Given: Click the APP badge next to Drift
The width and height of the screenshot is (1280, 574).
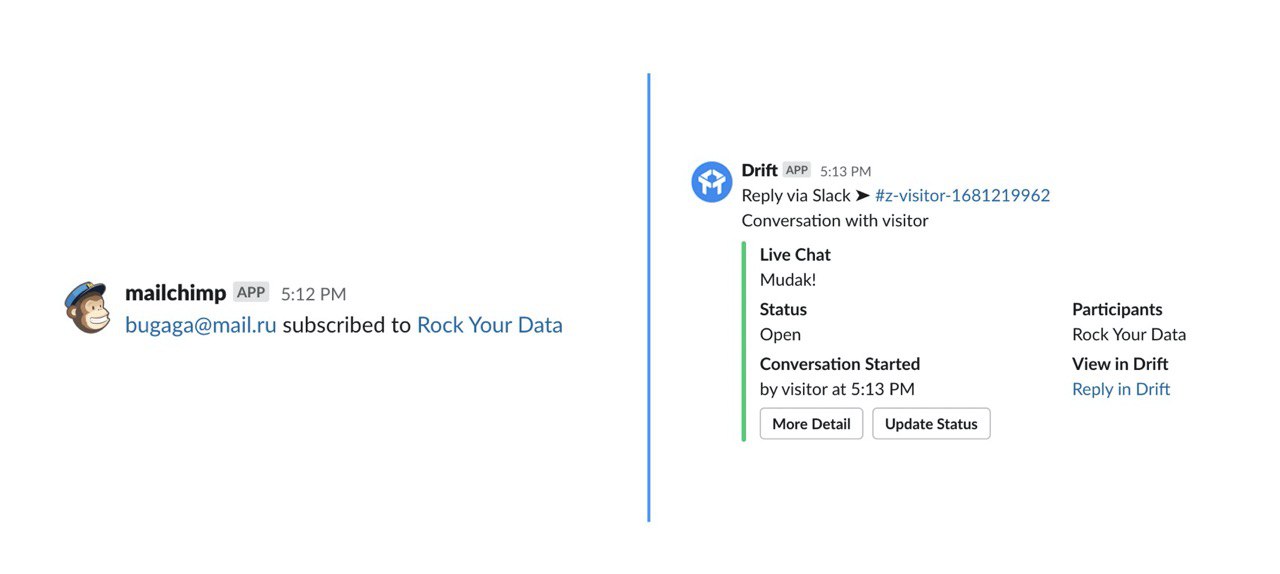Looking at the screenshot, I should point(796,171).
